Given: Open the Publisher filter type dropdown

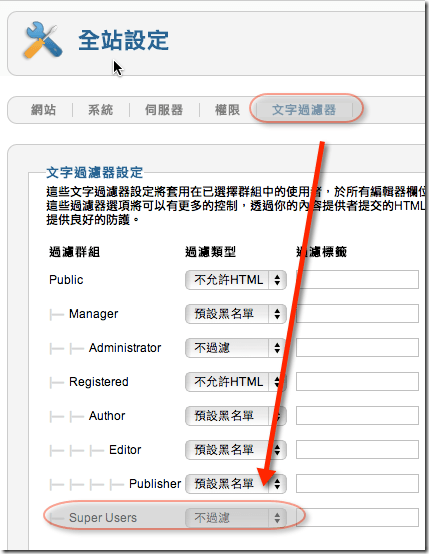Looking at the screenshot, I should [x=236, y=484].
